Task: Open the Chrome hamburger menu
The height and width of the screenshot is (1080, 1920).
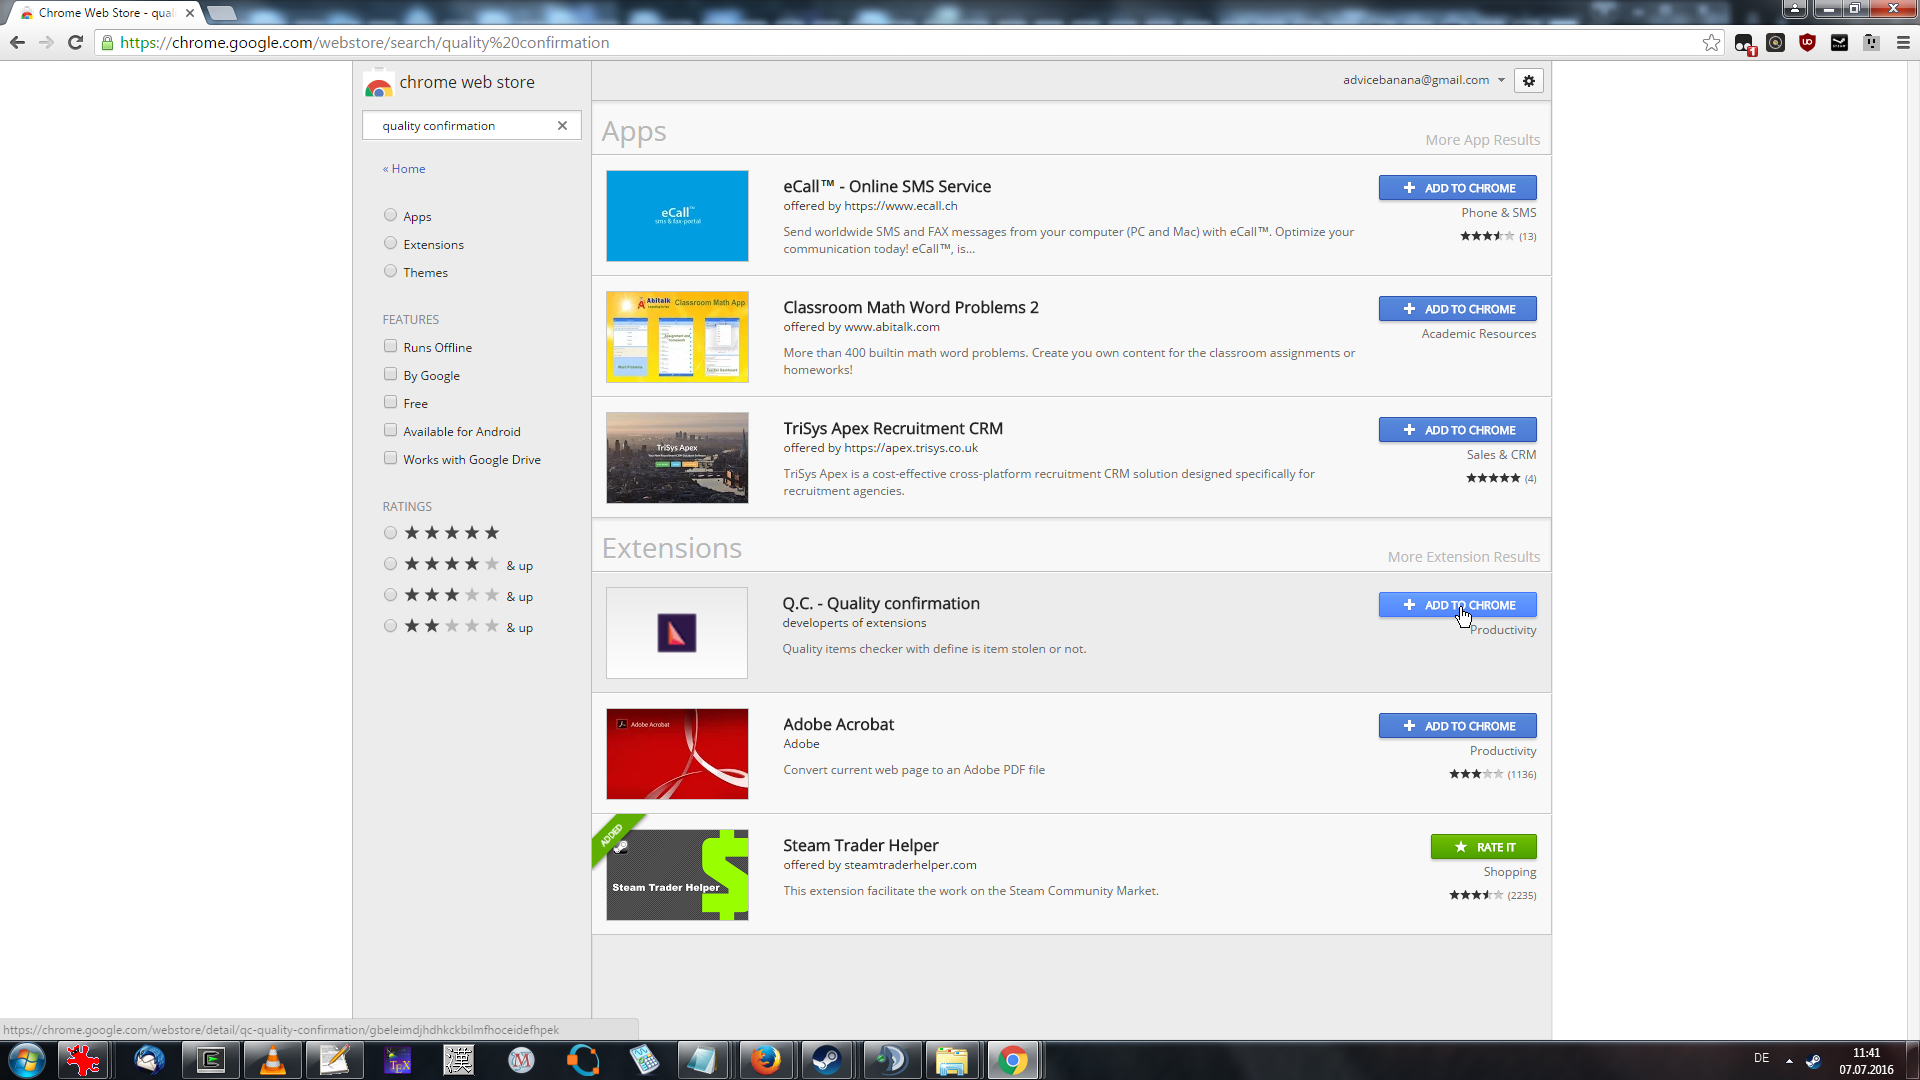Action: click(x=1903, y=43)
